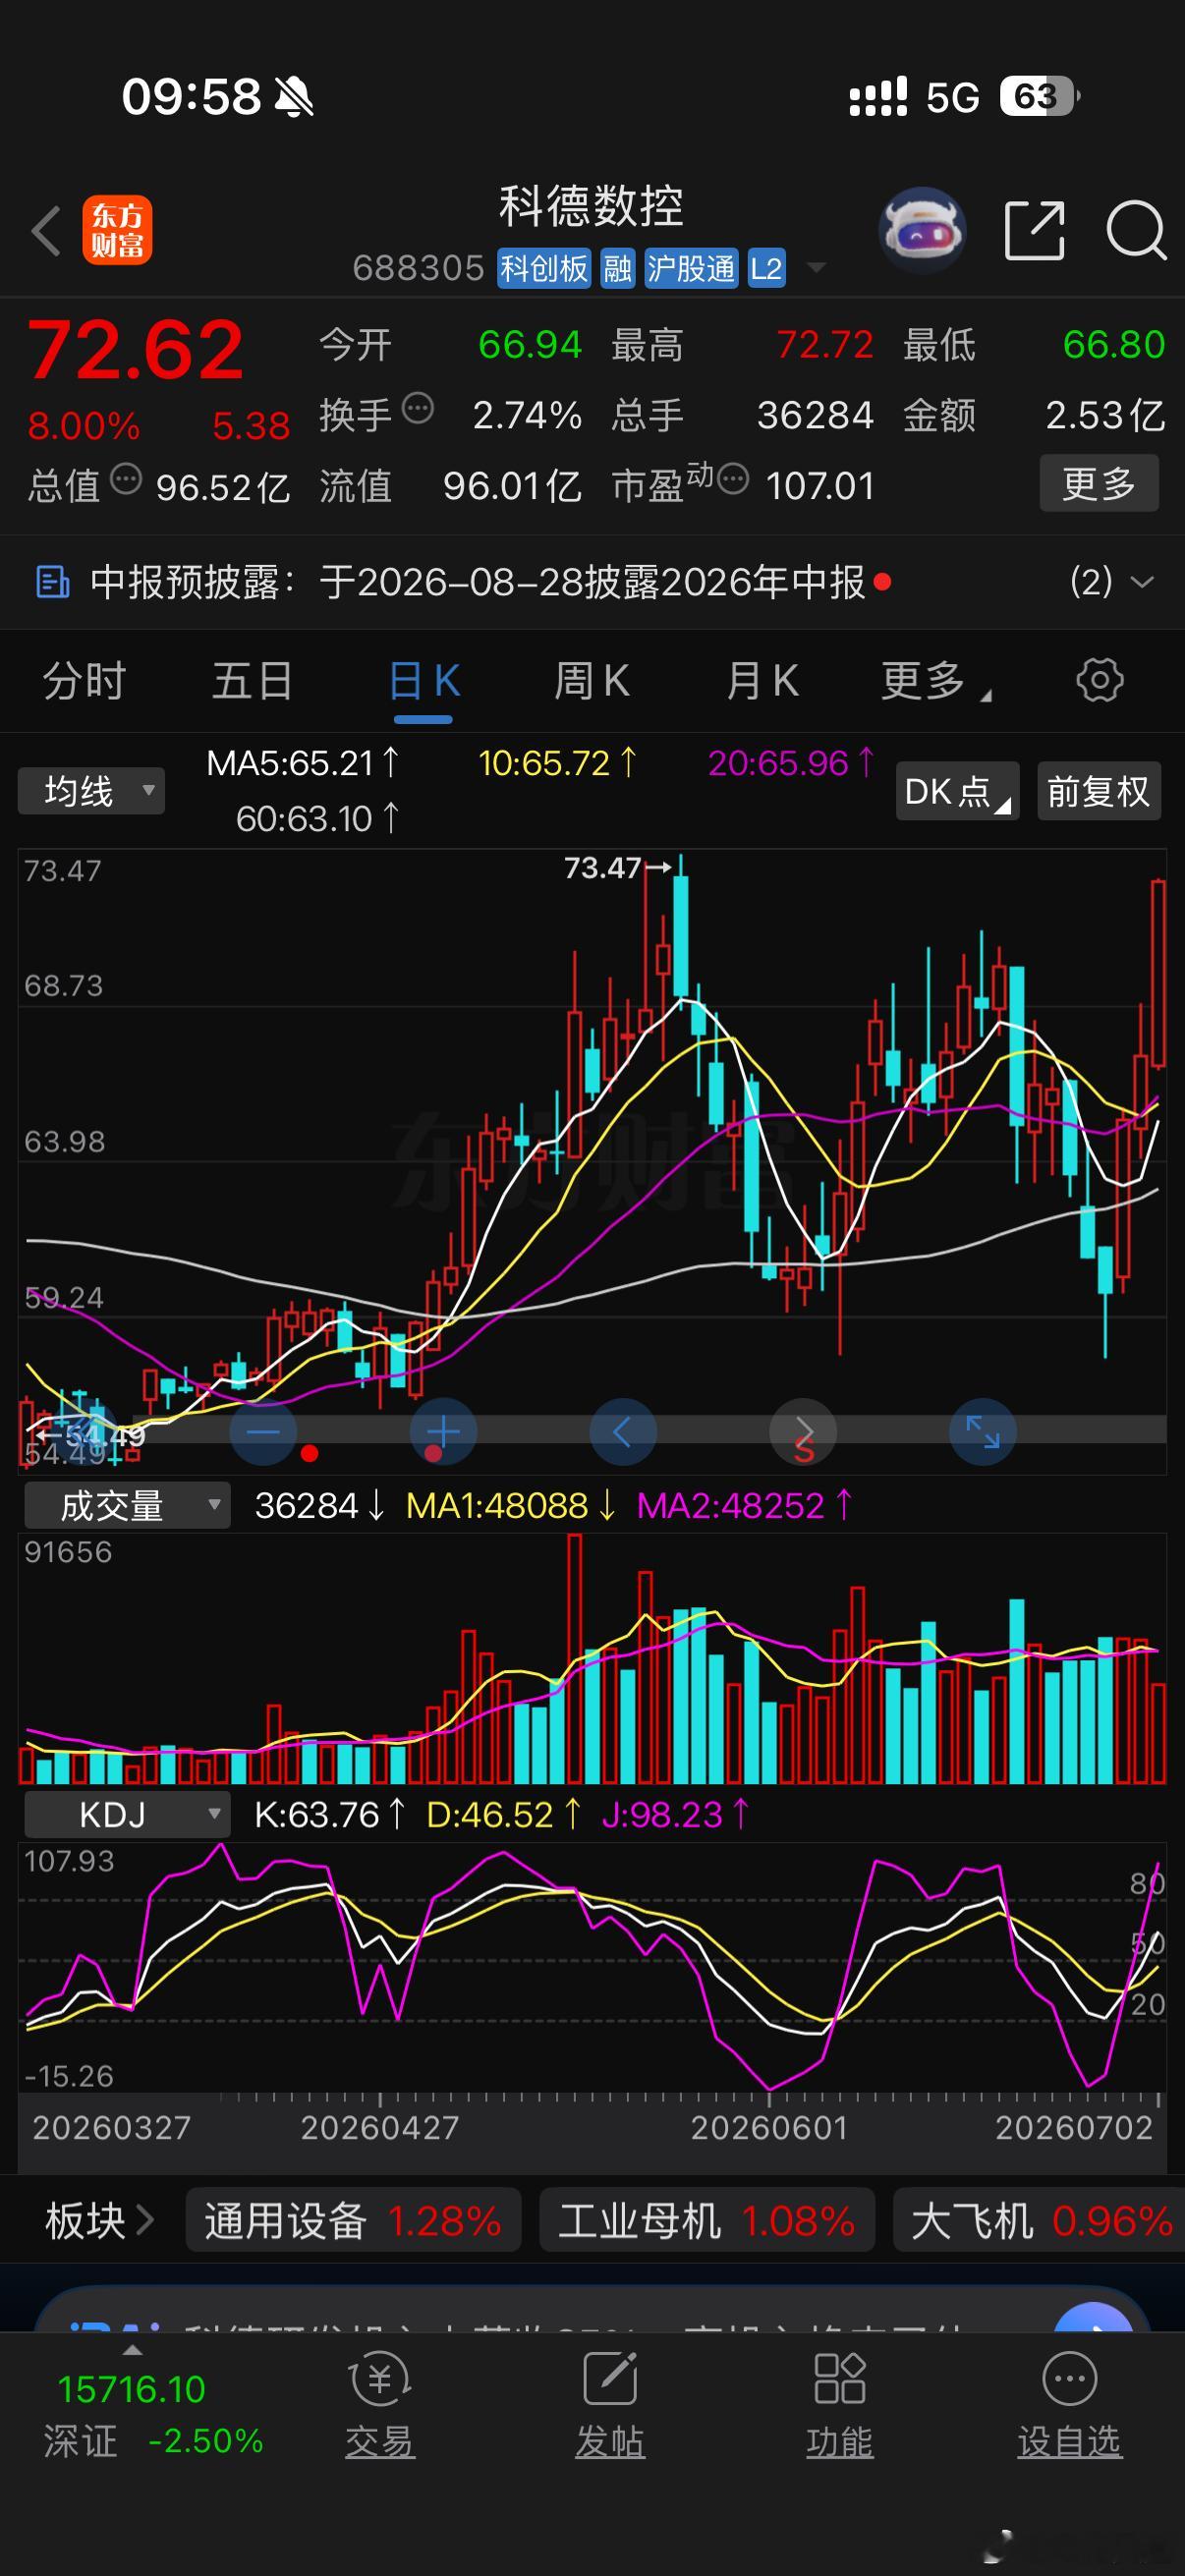Tap info icon next to 市盈

pos(733,479)
